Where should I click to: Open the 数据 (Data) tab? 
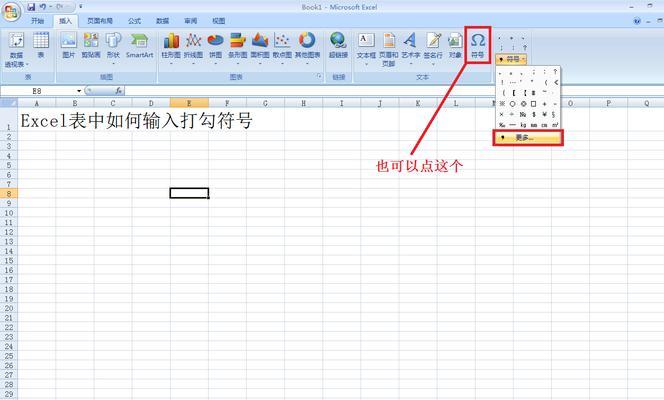pos(162,21)
